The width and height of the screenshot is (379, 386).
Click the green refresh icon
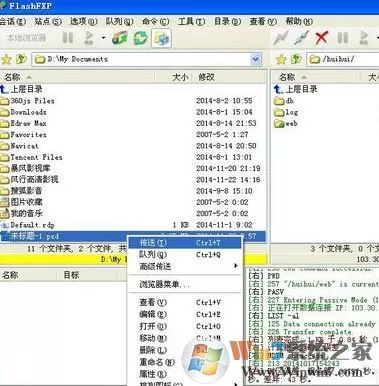pos(141,38)
